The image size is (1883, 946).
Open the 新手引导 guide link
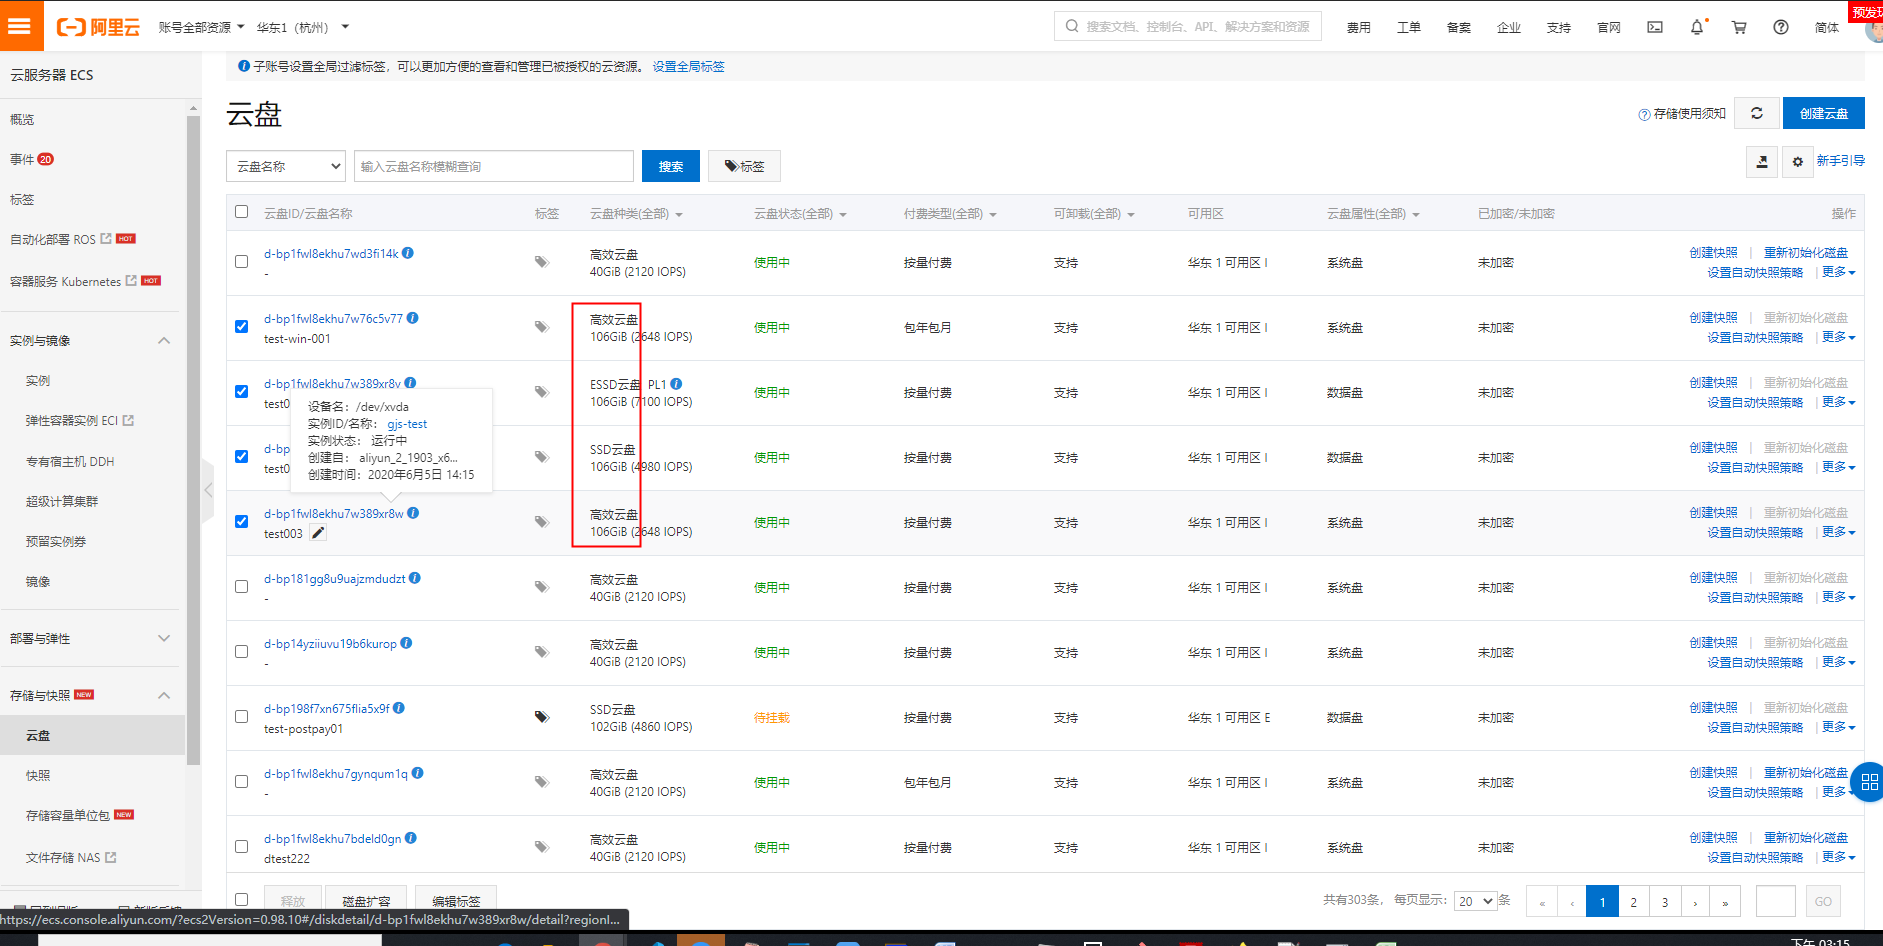point(1840,160)
